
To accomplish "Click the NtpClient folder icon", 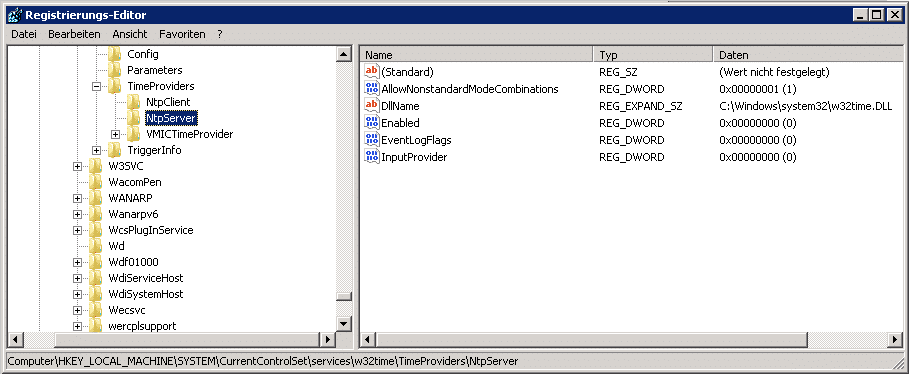I will [134, 102].
